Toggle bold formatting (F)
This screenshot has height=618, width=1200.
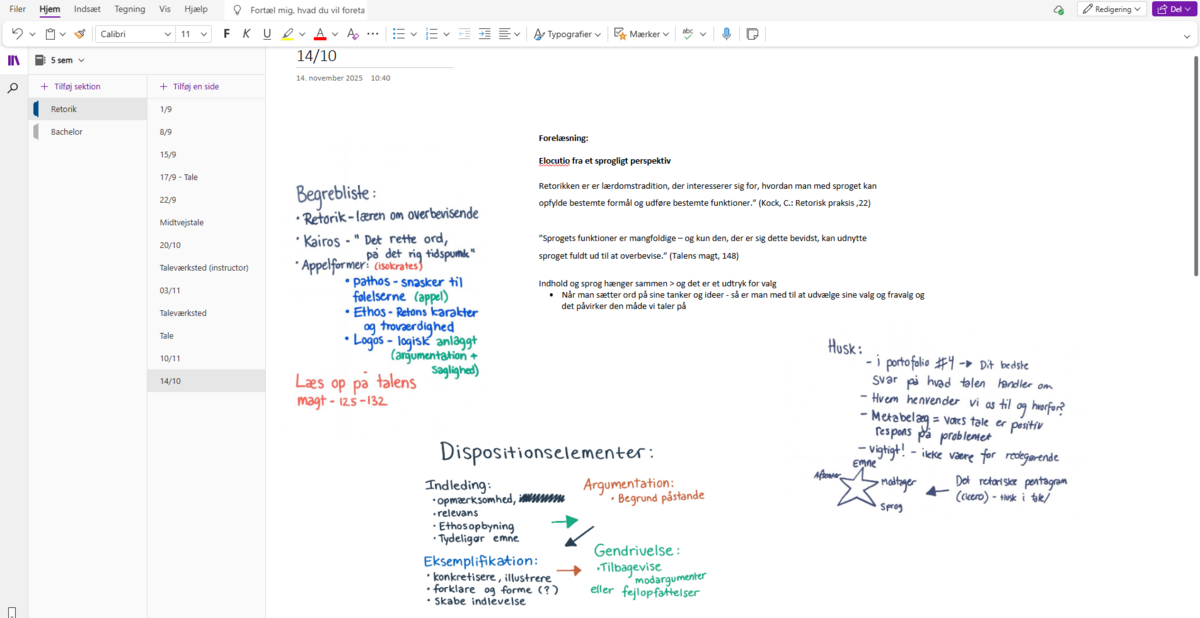[226, 34]
